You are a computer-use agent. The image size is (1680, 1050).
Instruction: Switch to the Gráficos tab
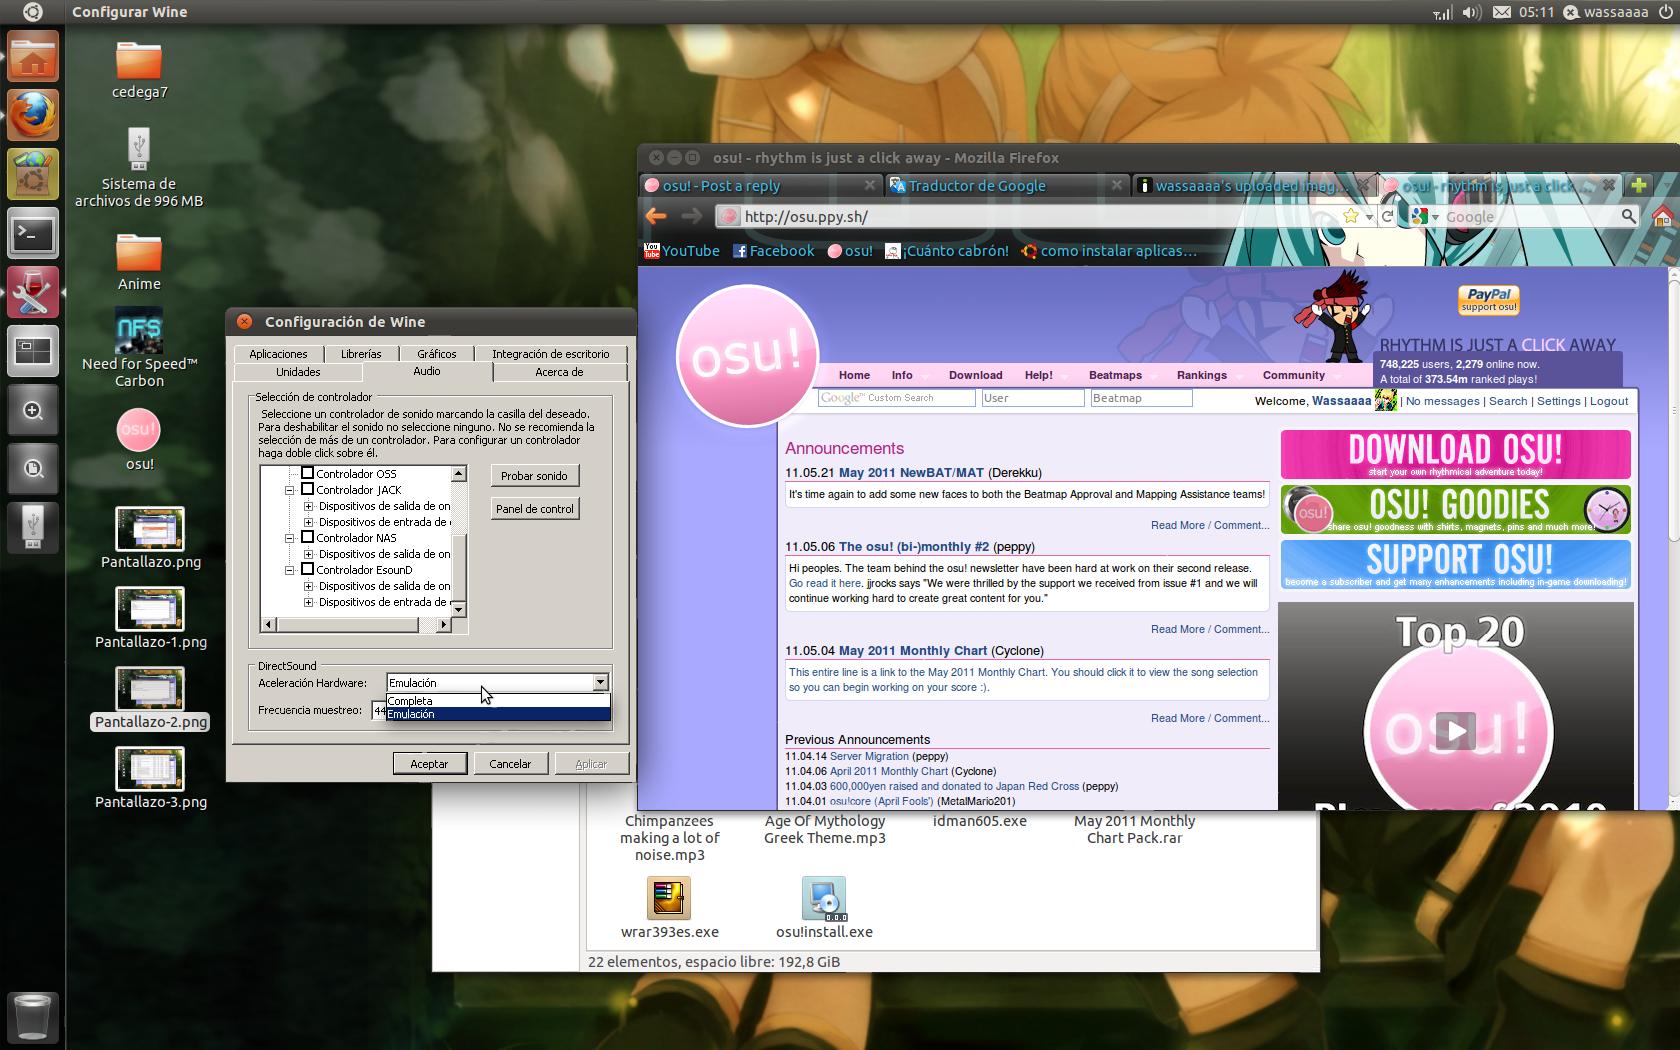(437, 354)
